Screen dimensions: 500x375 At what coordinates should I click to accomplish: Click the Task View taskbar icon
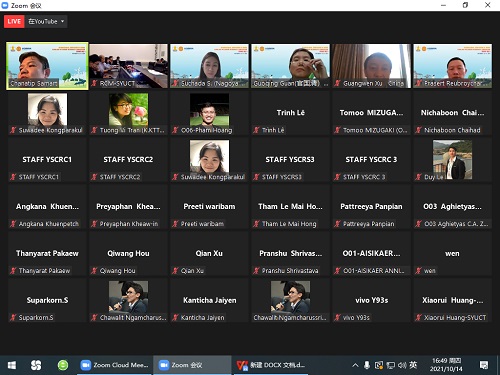(36, 365)
